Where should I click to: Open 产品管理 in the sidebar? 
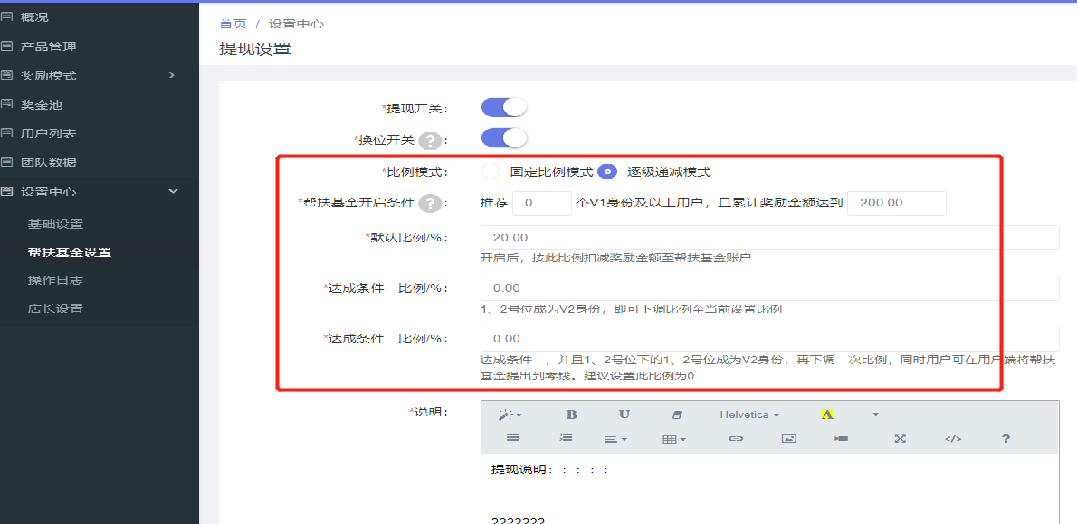click(48, 46)
